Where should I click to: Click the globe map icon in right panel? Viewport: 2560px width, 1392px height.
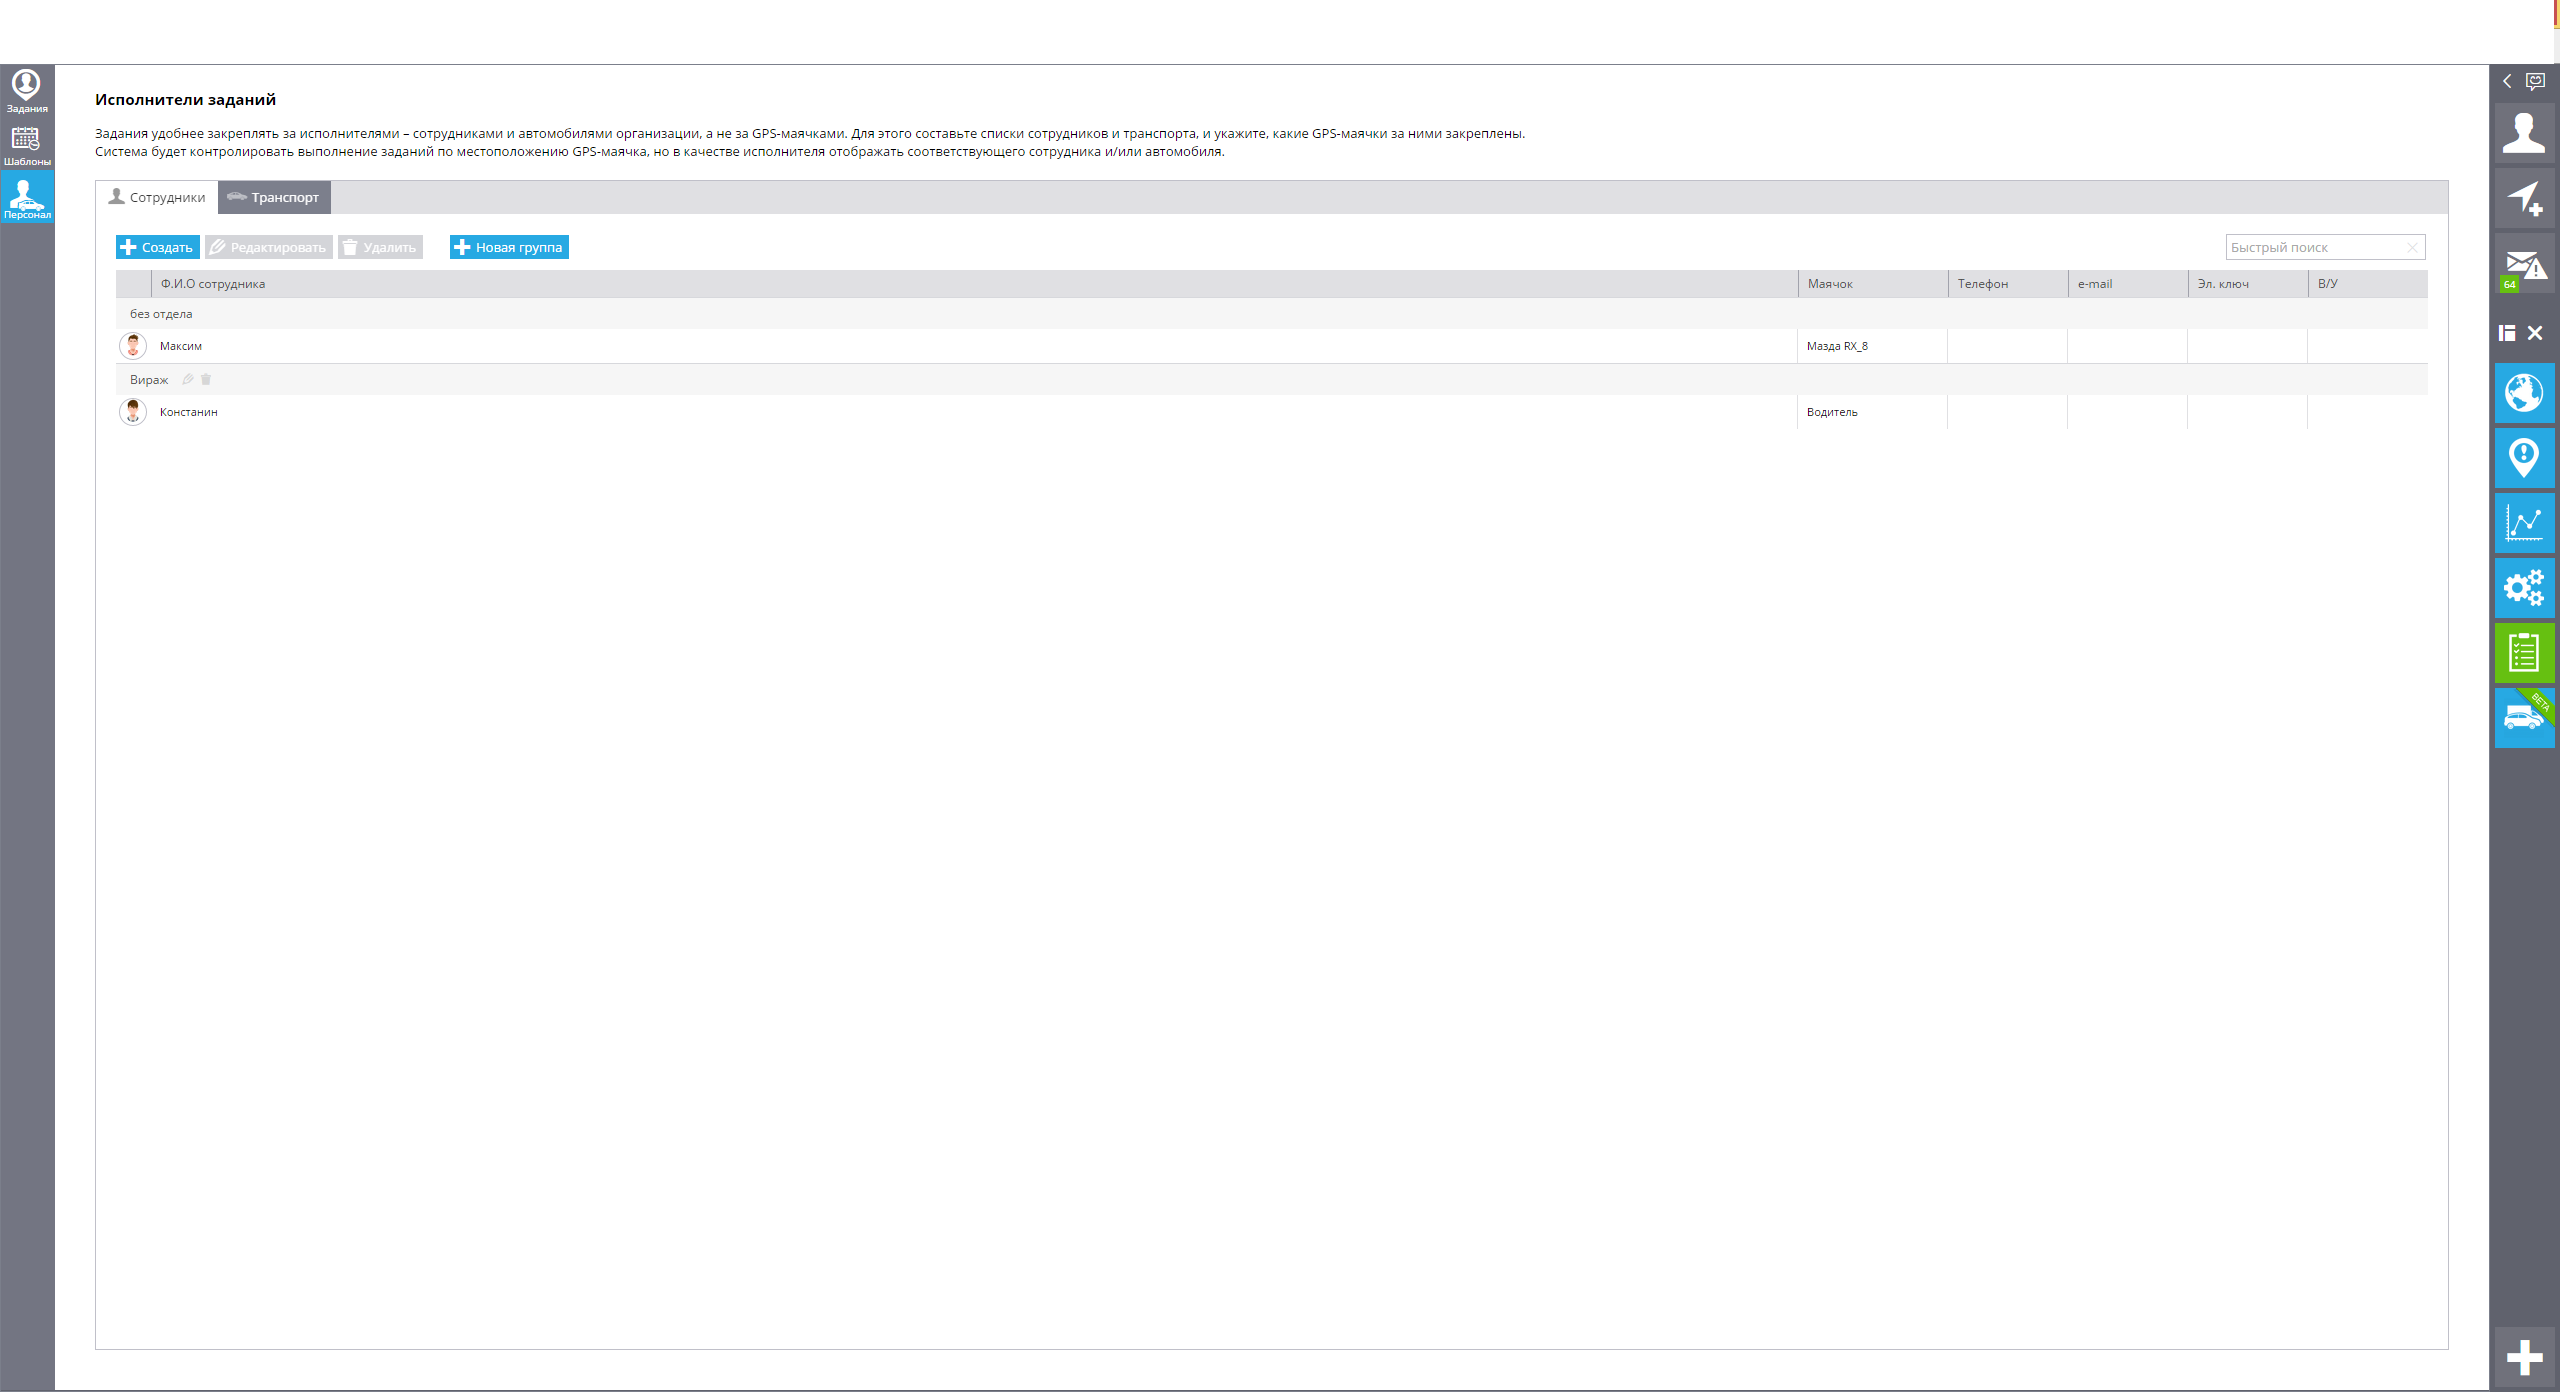click(x=2524, y=393)
